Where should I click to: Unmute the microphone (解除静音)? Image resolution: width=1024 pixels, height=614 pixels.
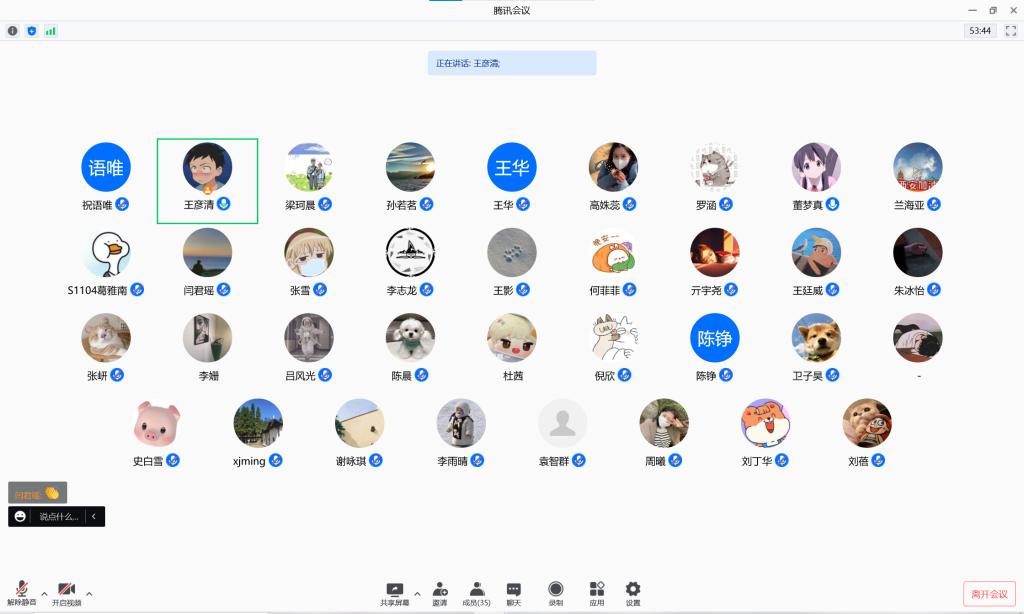(21, 593)
